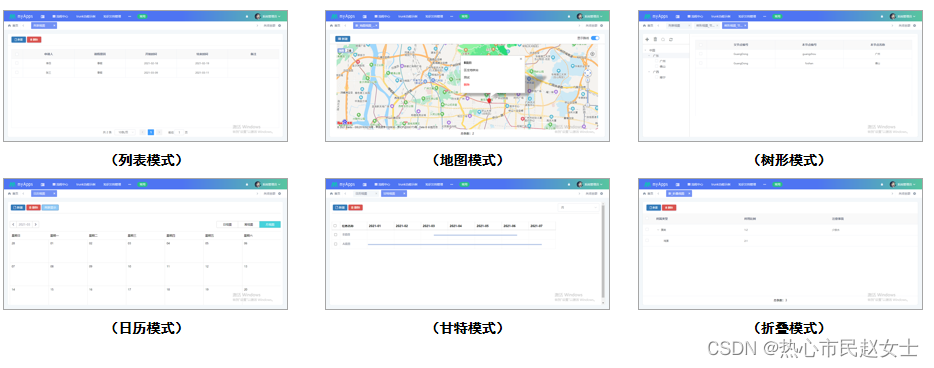Collapse the first row expander in 折叠模式
The height and width of the screenshot is (368, 934).
click(657, 230)
